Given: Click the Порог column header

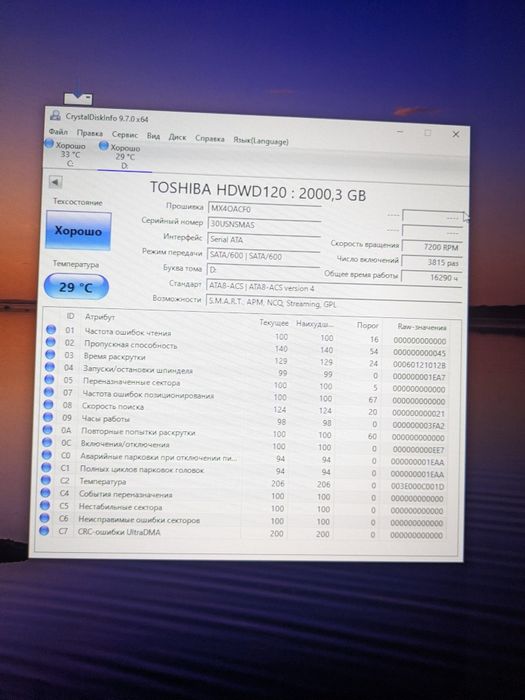Looking at the screenshot, I should click(x=367, y=325).
